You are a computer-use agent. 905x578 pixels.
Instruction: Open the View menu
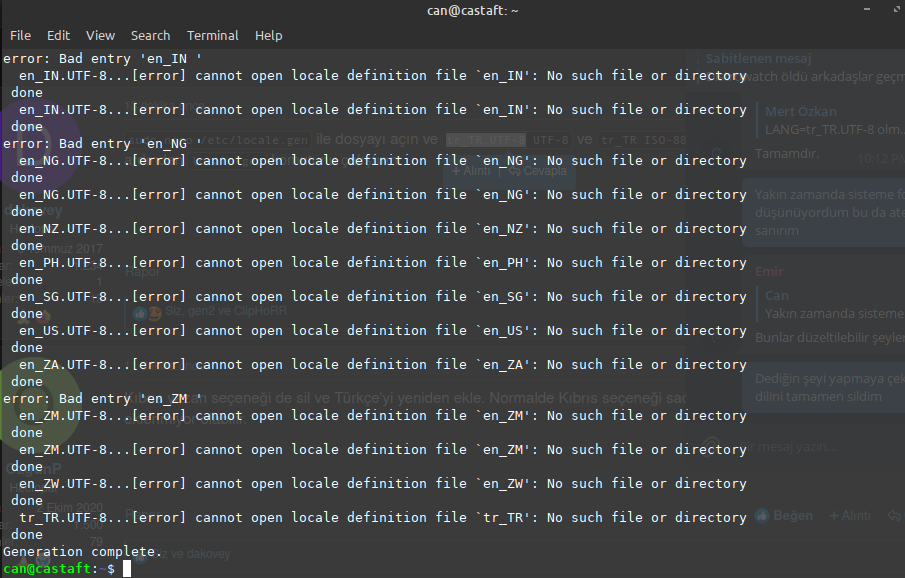100,35
